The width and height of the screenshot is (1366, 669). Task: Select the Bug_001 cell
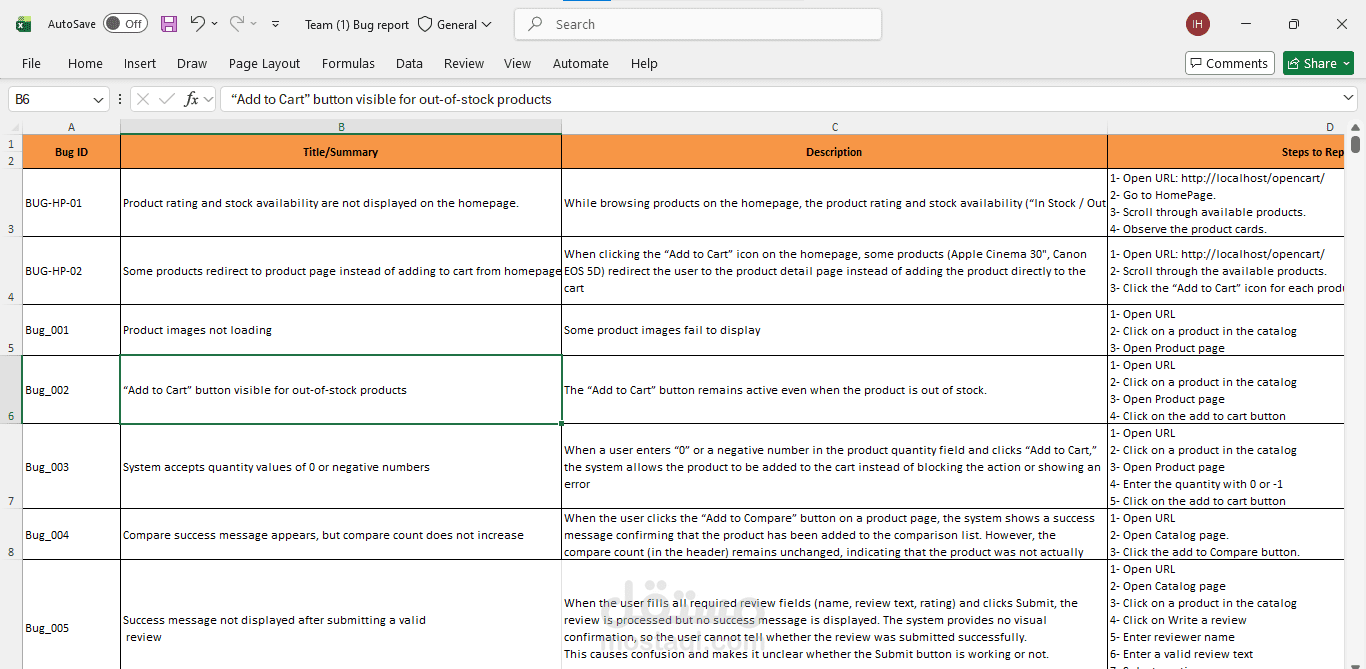point(71,330)
